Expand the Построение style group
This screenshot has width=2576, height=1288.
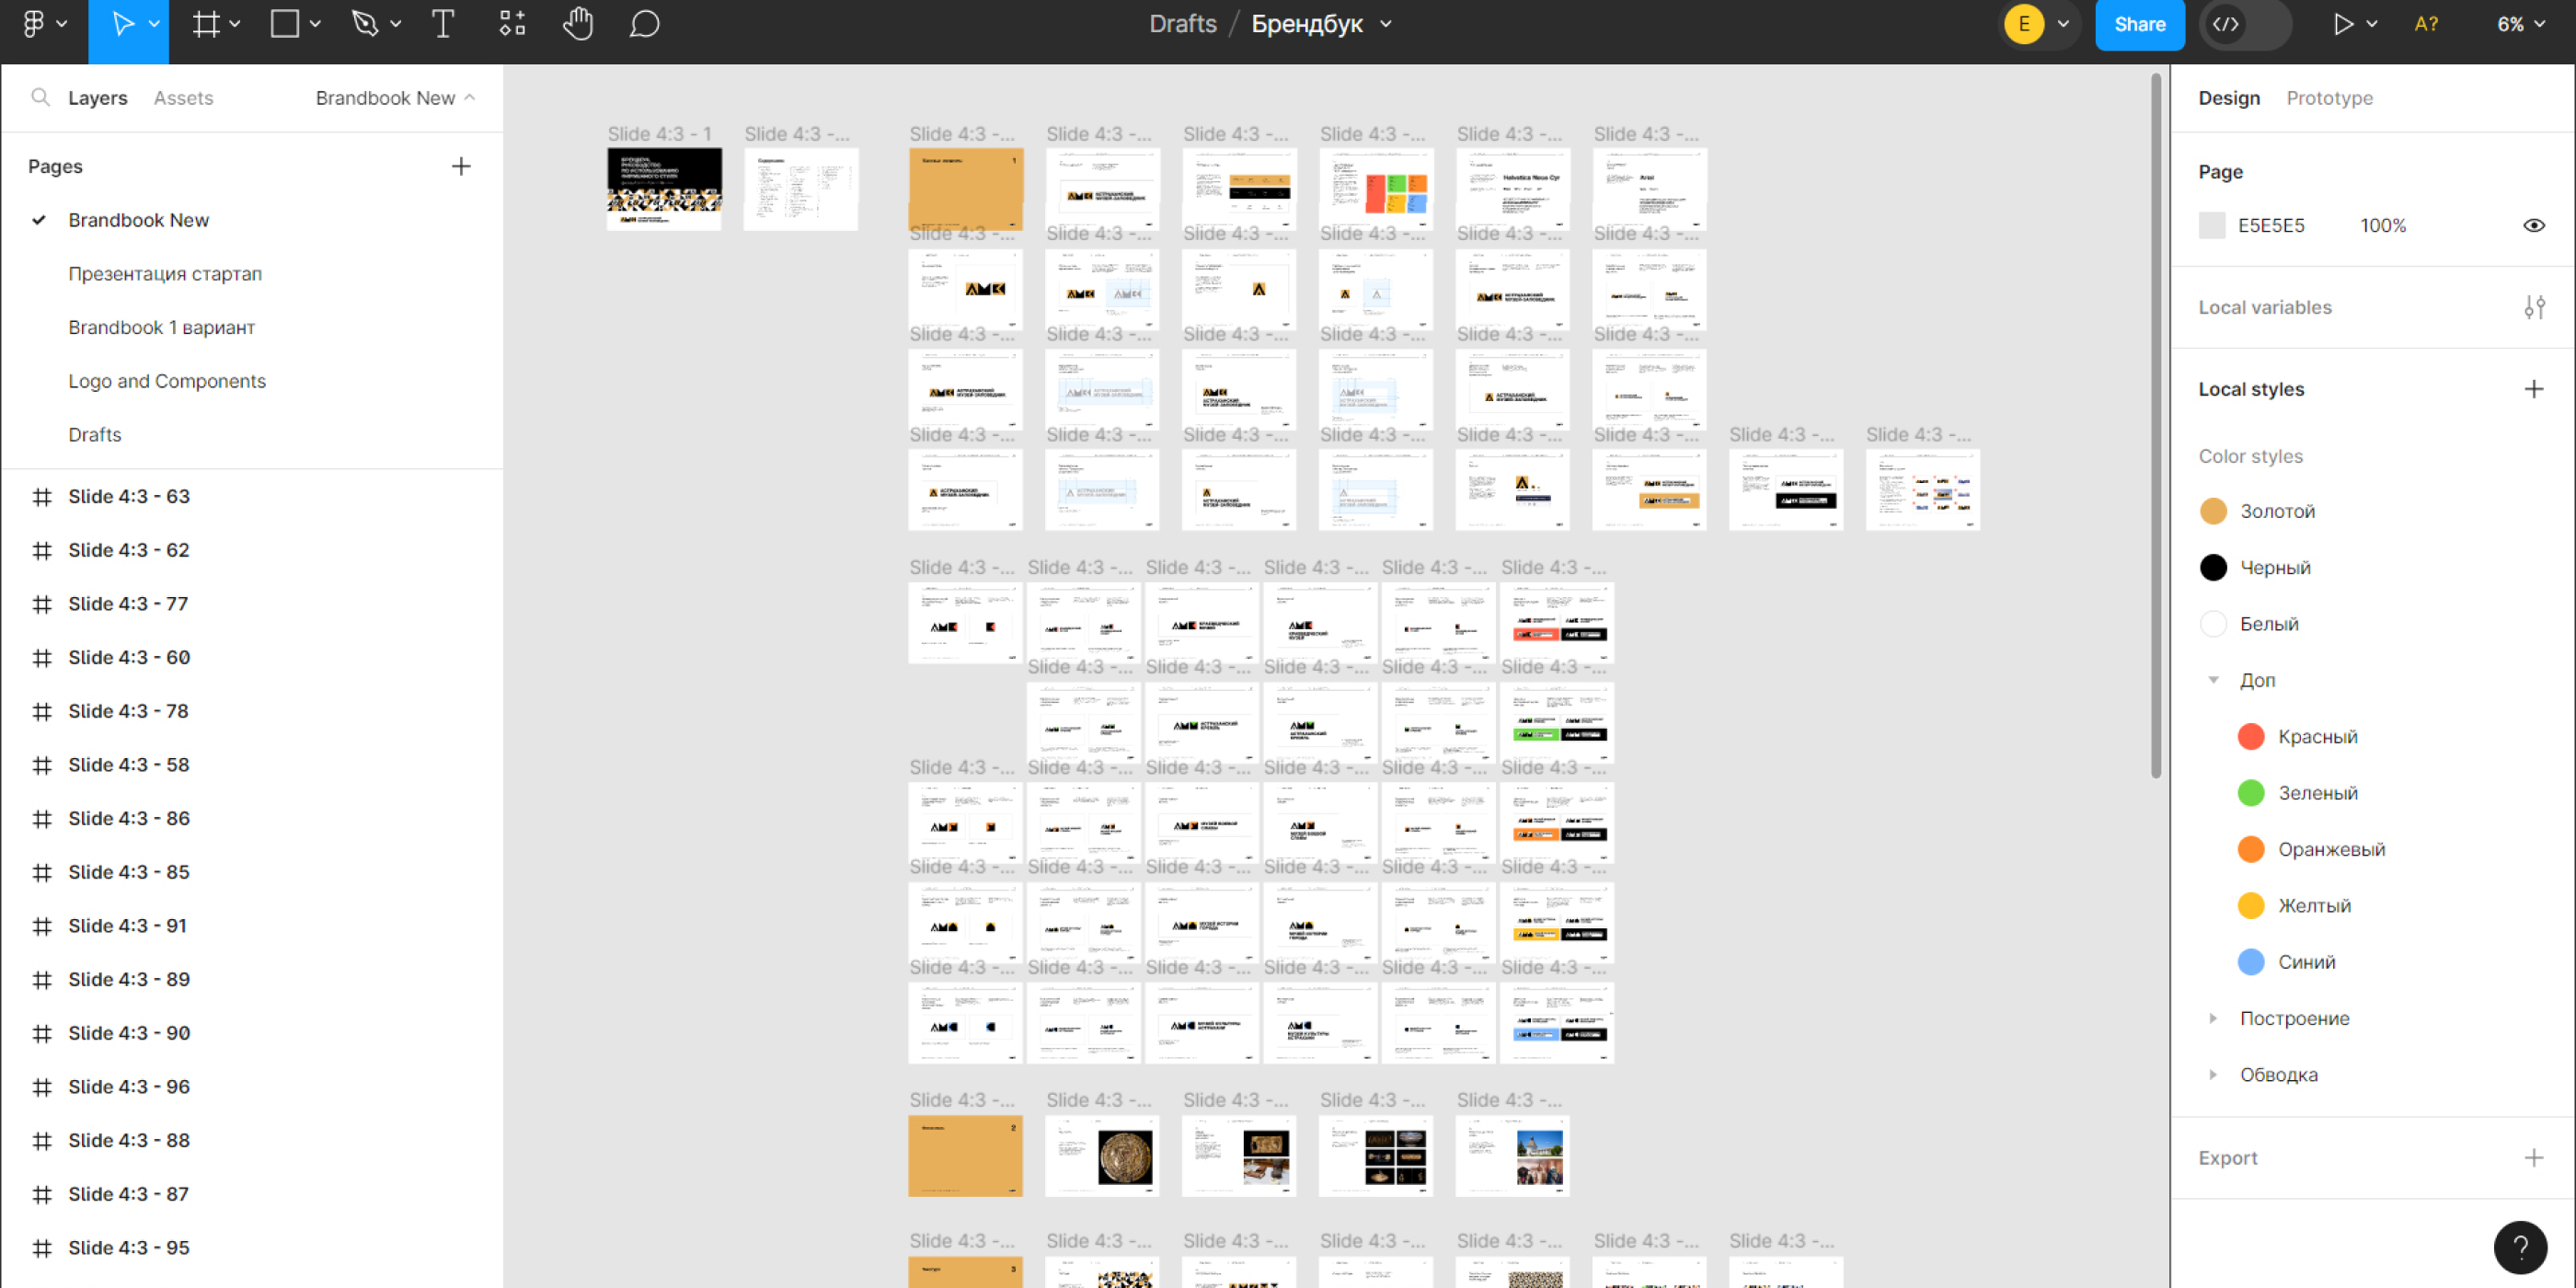tap(2213, 1019)
